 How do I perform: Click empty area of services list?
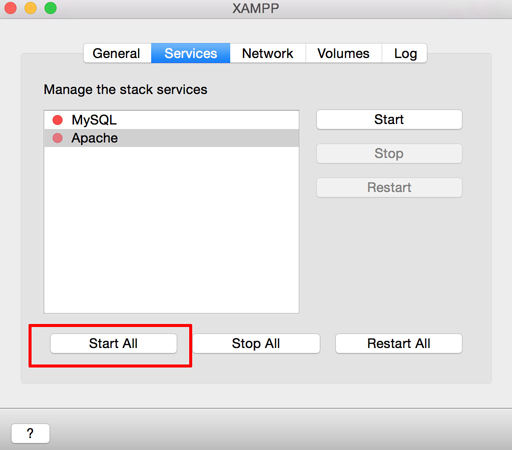[171, 230]
